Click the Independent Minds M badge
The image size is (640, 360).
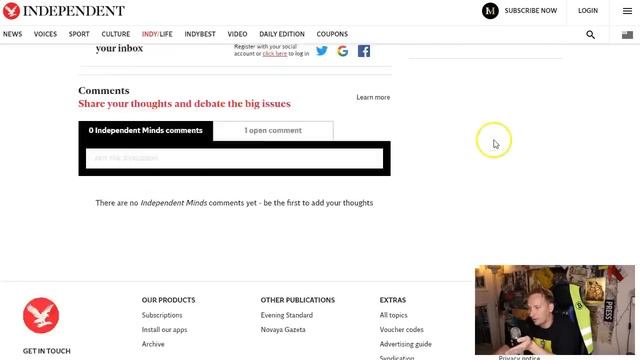(490, 11)
